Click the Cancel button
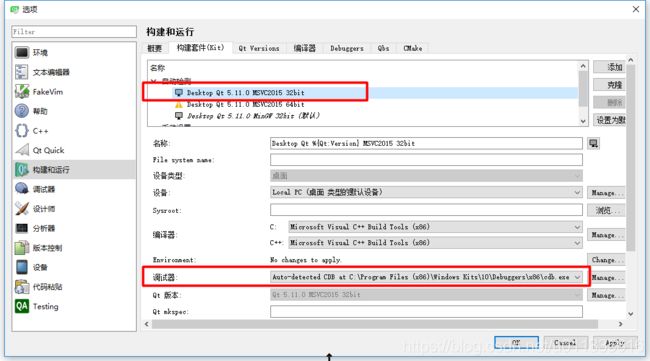This screenshot has height=361, width=650. coord(565,343)
